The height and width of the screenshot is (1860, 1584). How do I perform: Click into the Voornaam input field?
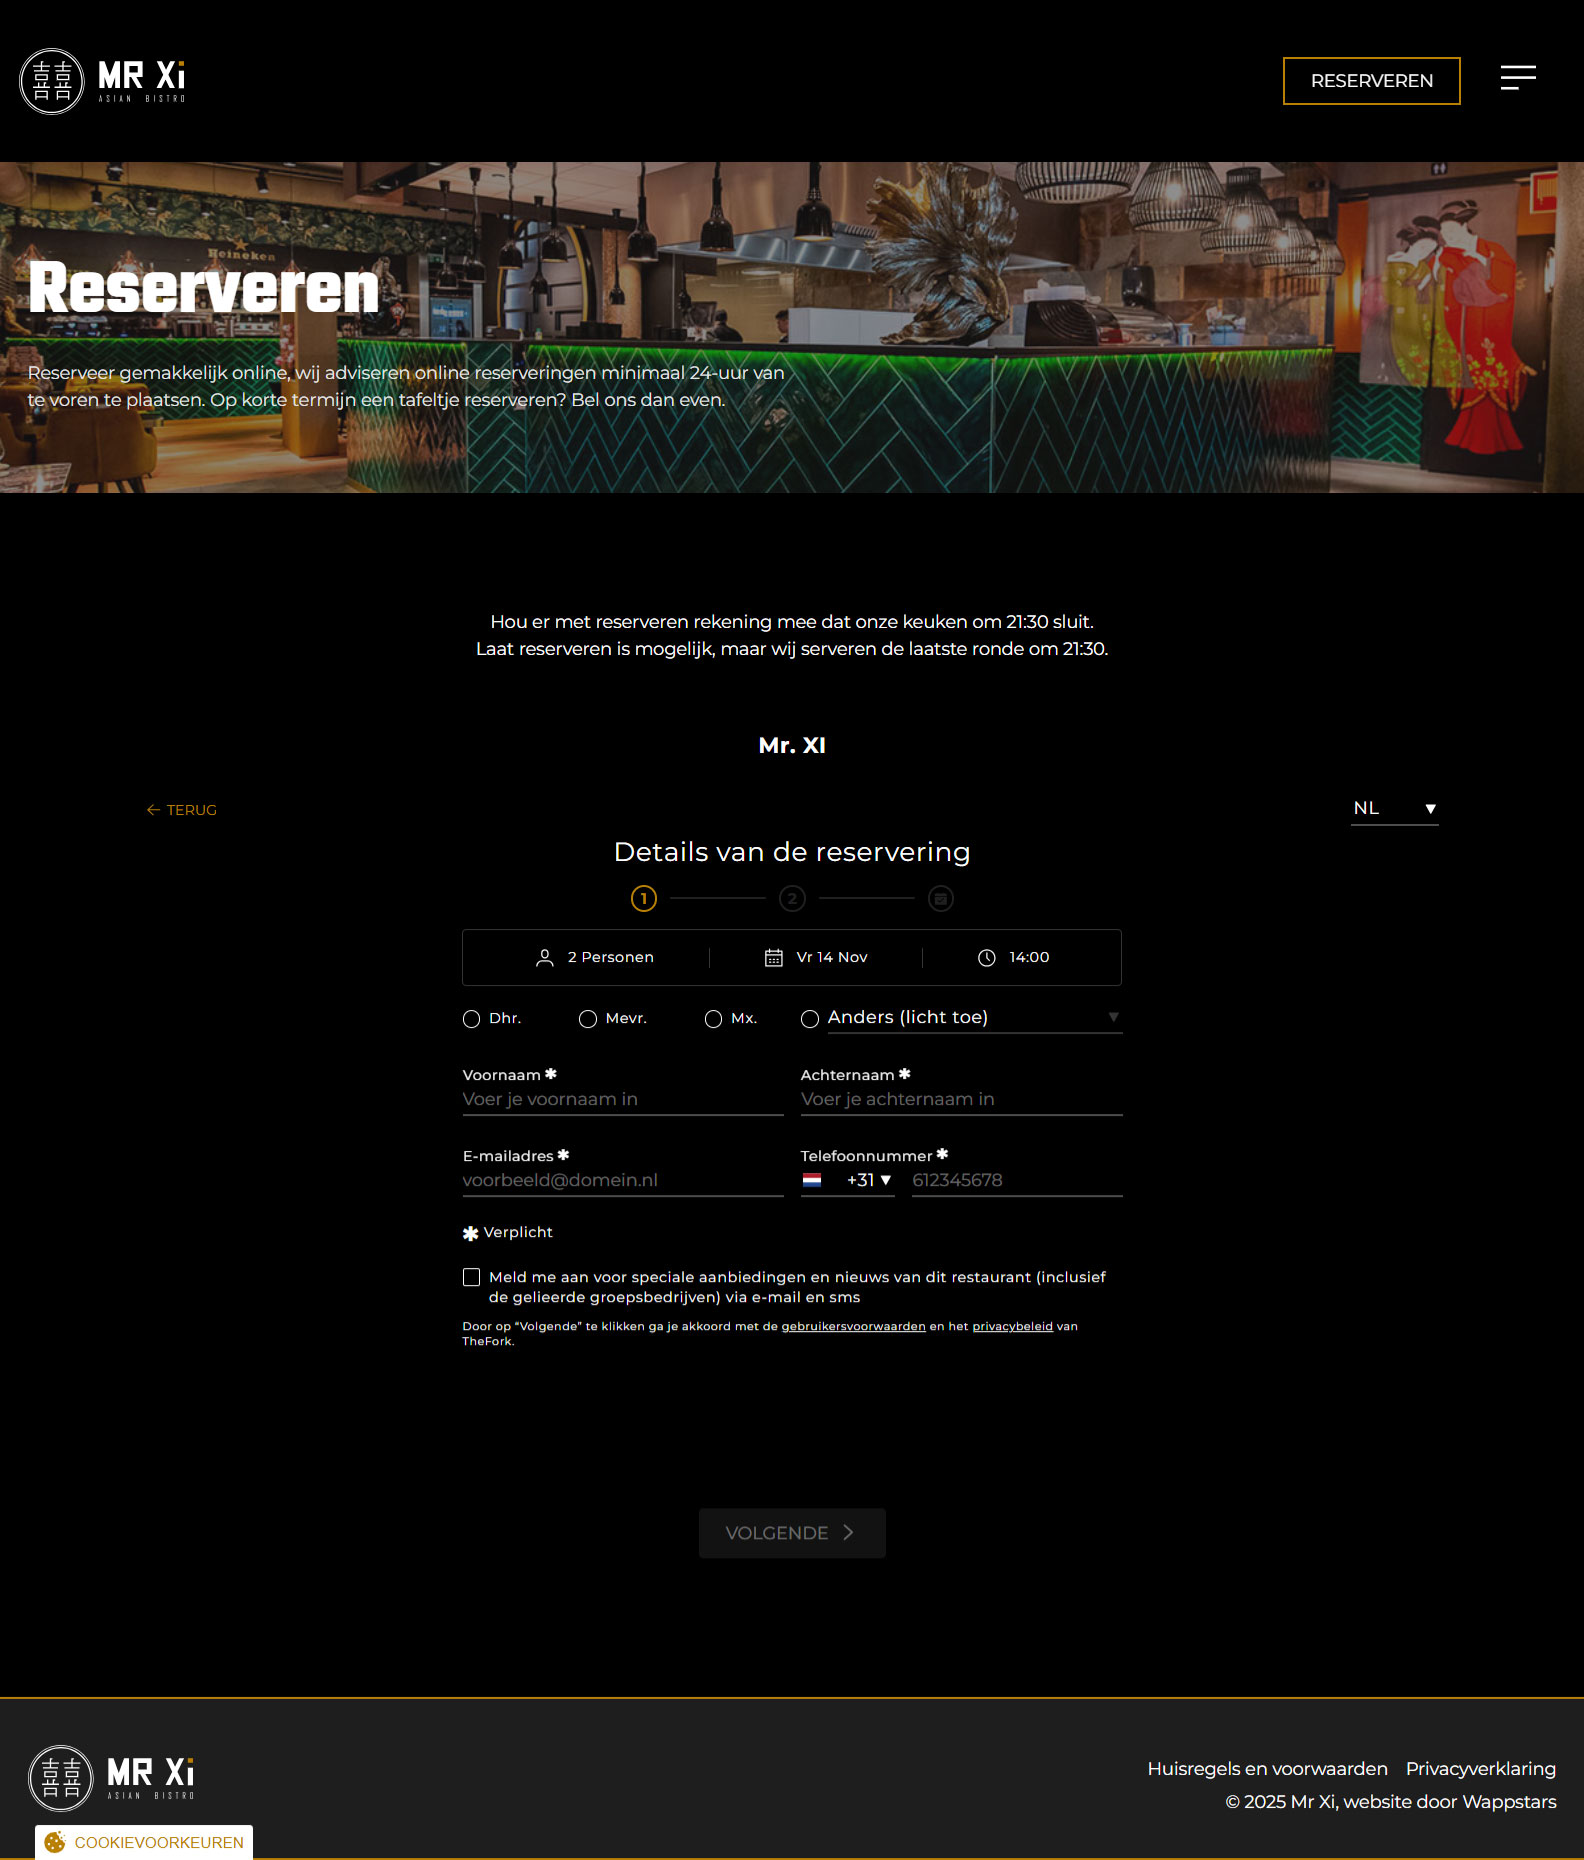click(622, 1099)
